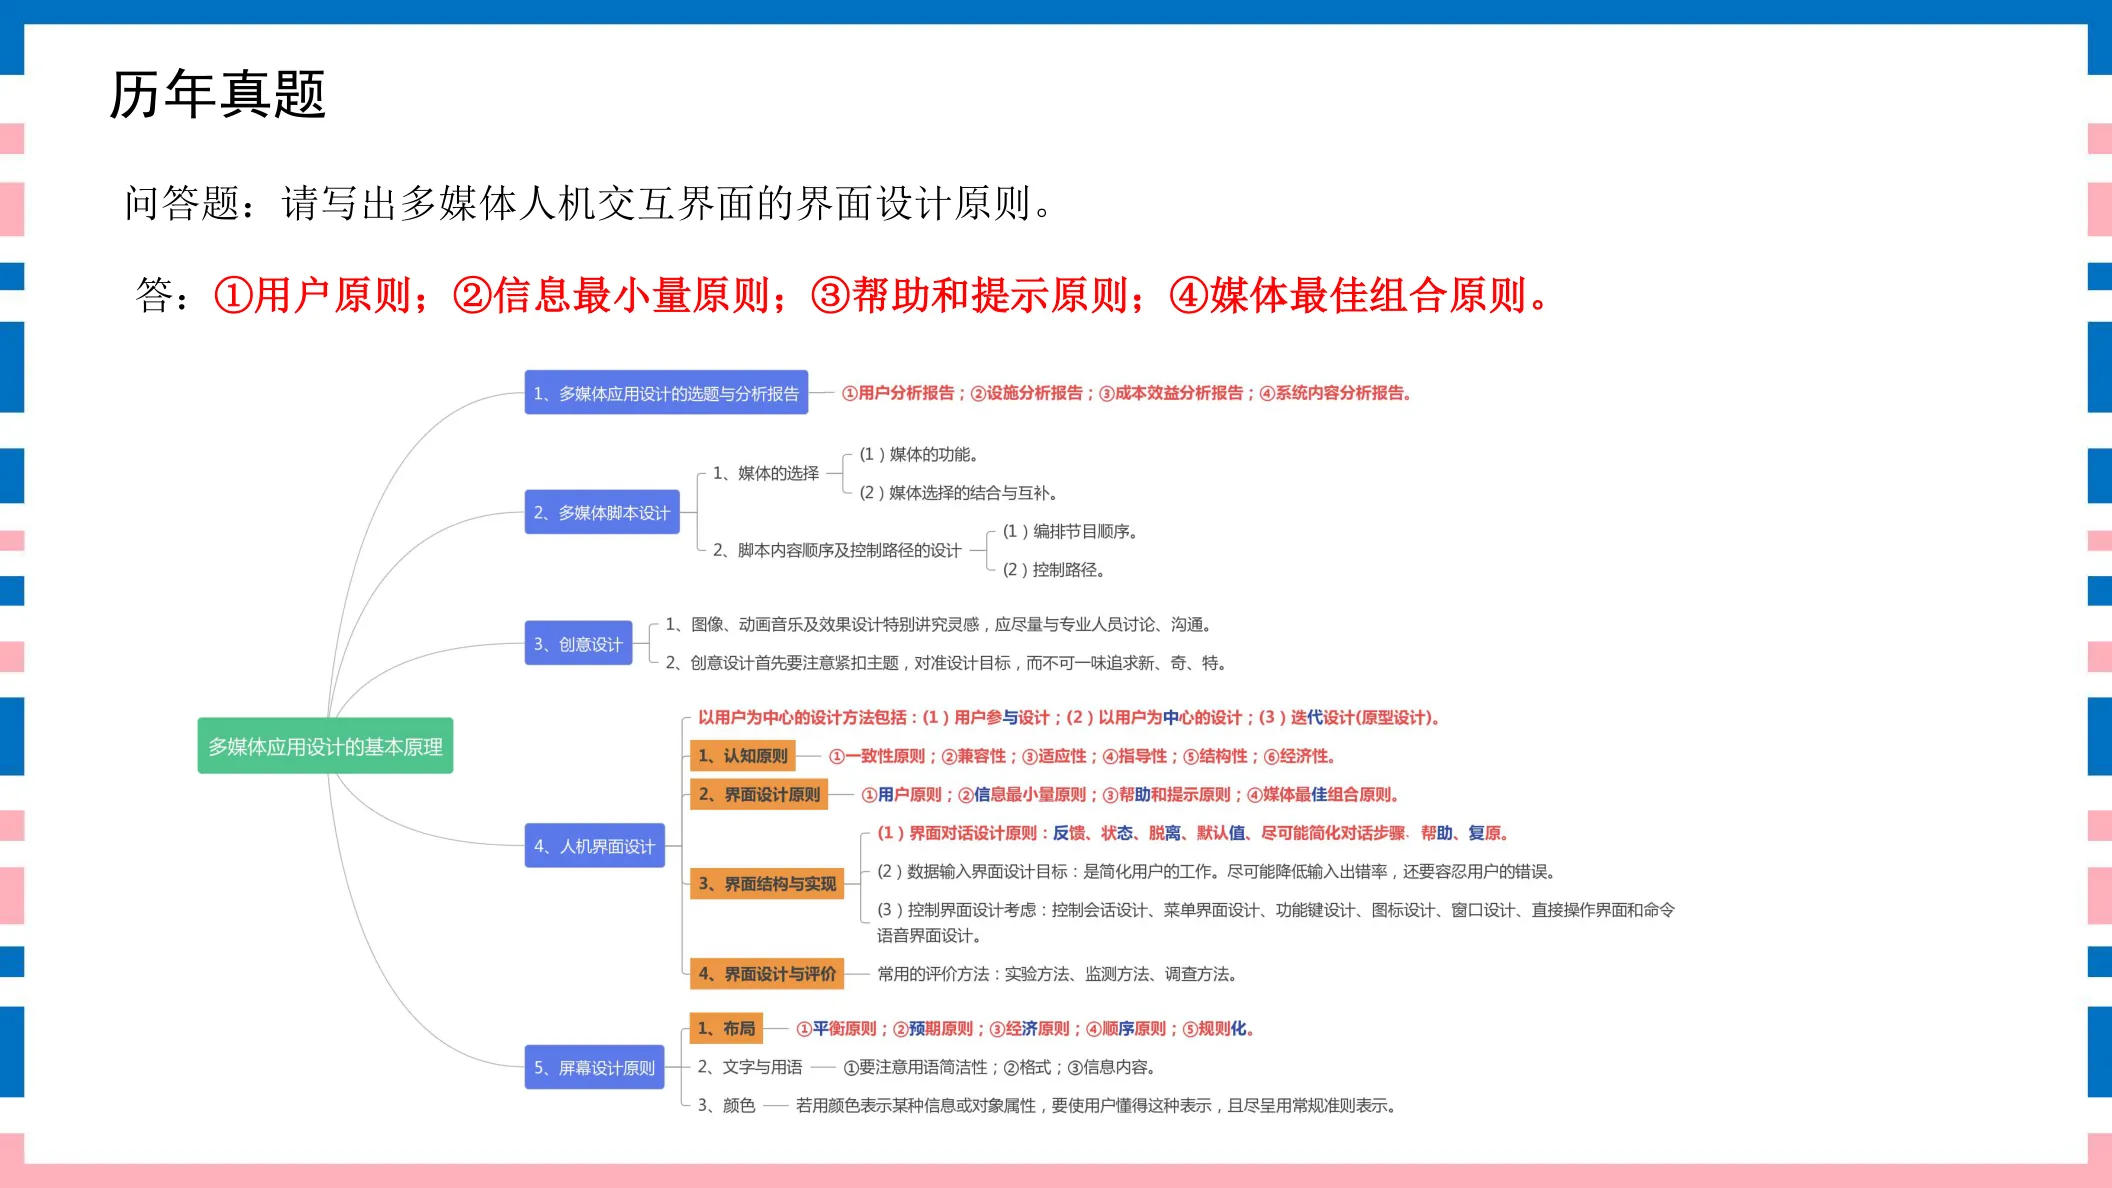Click the text ①要注意用语简洁性；②格式
The image size is (2112, 1188).
[1000, 1067]
